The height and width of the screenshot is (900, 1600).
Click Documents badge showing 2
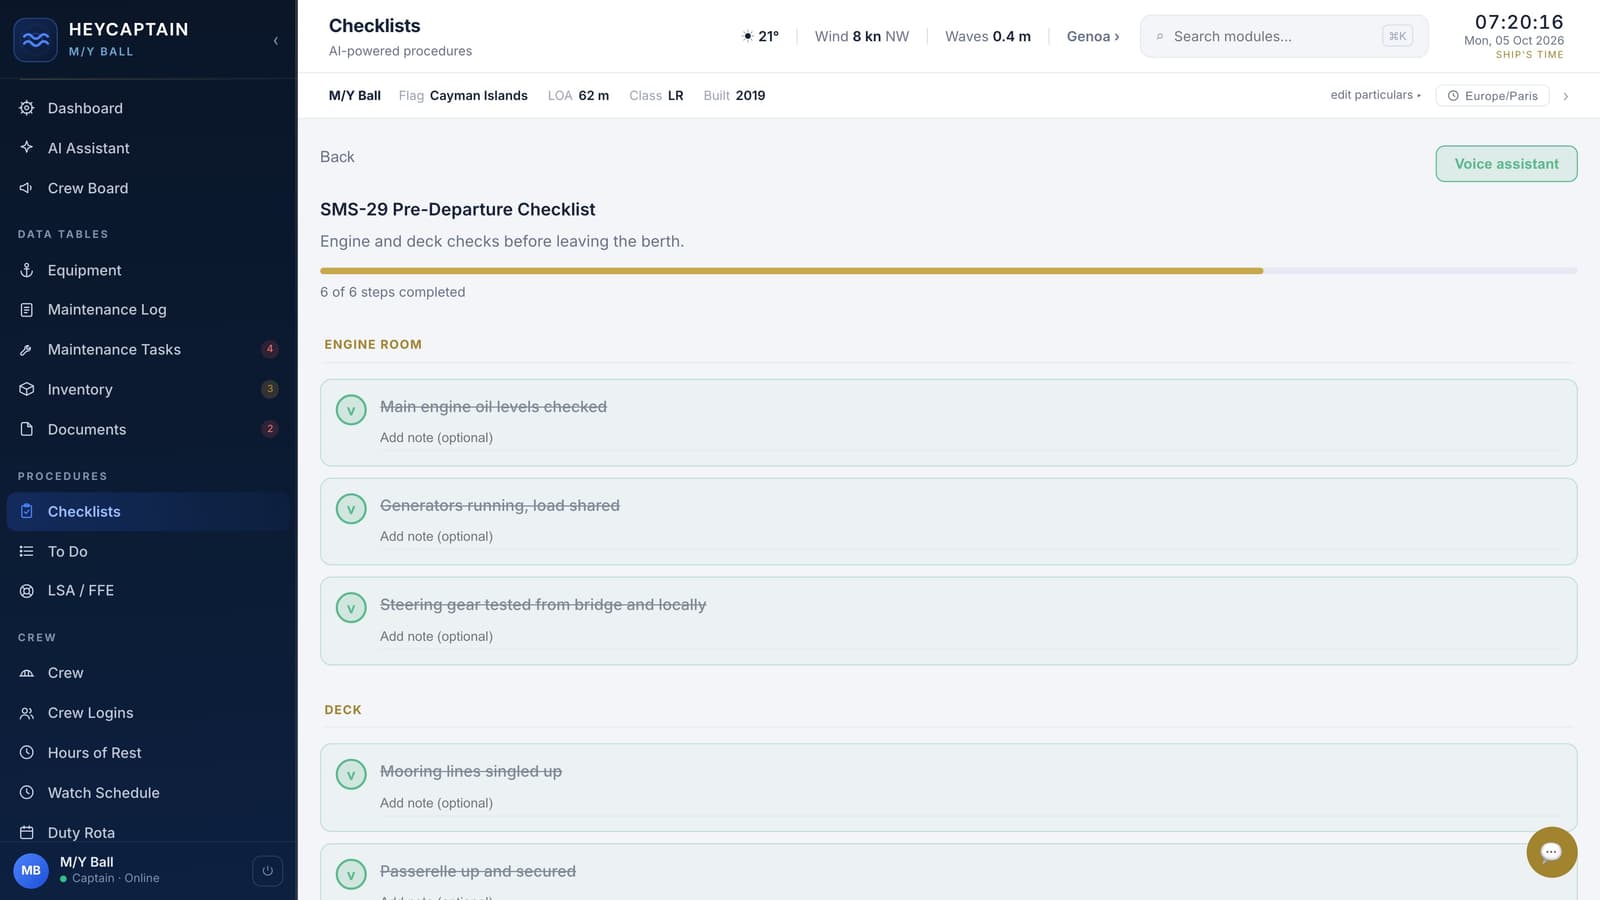pos(270,429)
